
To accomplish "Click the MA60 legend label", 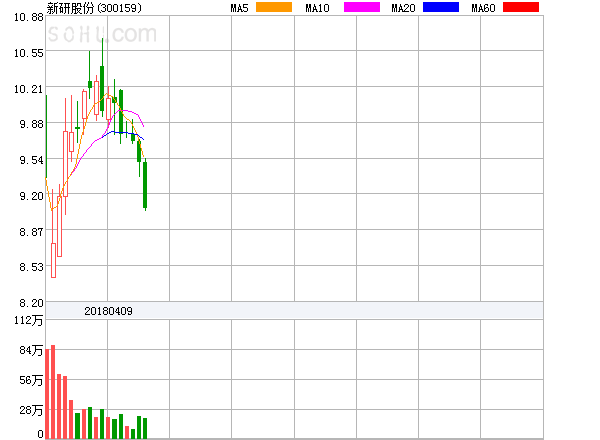I will coord(483,8).
